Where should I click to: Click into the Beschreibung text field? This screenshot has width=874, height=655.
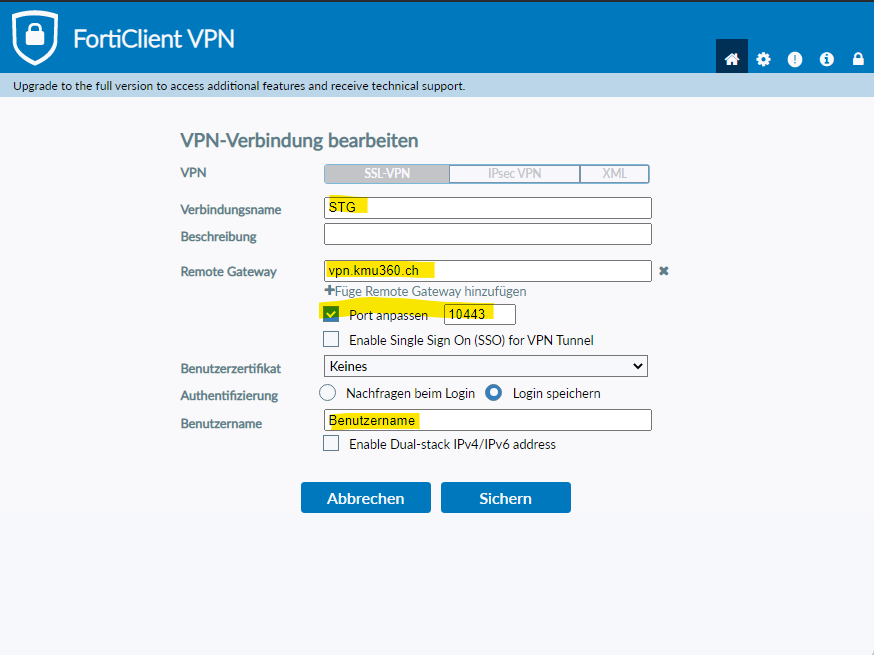click(487, 235)
